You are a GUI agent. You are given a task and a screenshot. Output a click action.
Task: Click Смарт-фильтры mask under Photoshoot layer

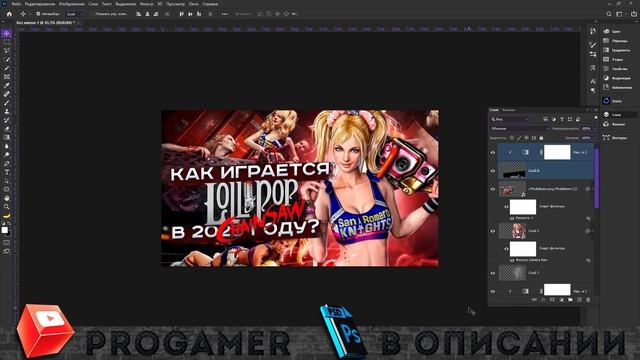523,207
